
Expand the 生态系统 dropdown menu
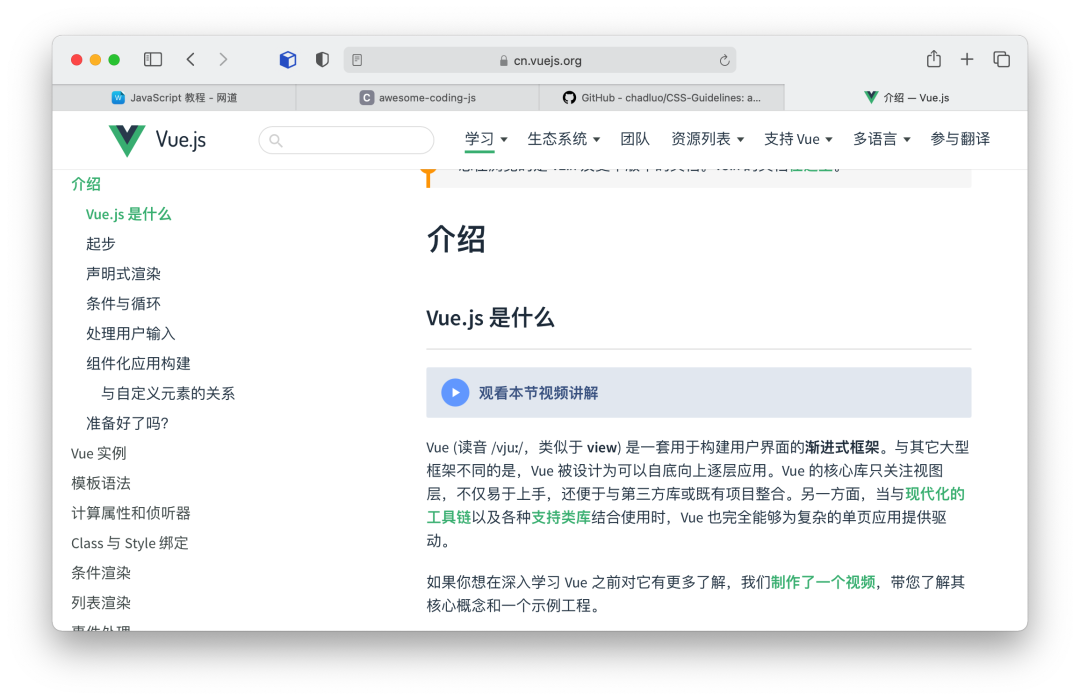[563, 139]
